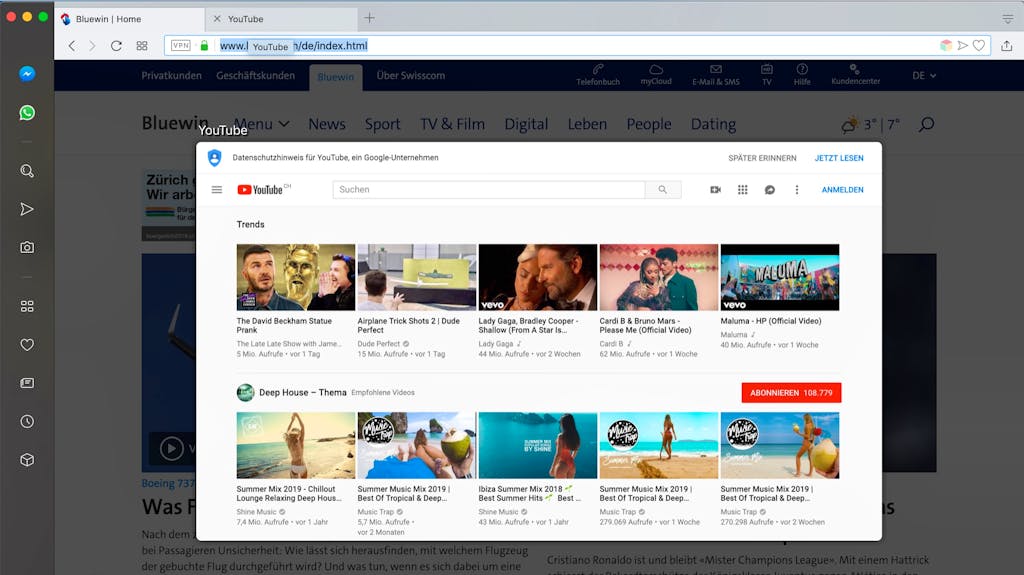1024x575 pixels.
Task: Click the Privatkunden menu item
Action: (172, 75)
